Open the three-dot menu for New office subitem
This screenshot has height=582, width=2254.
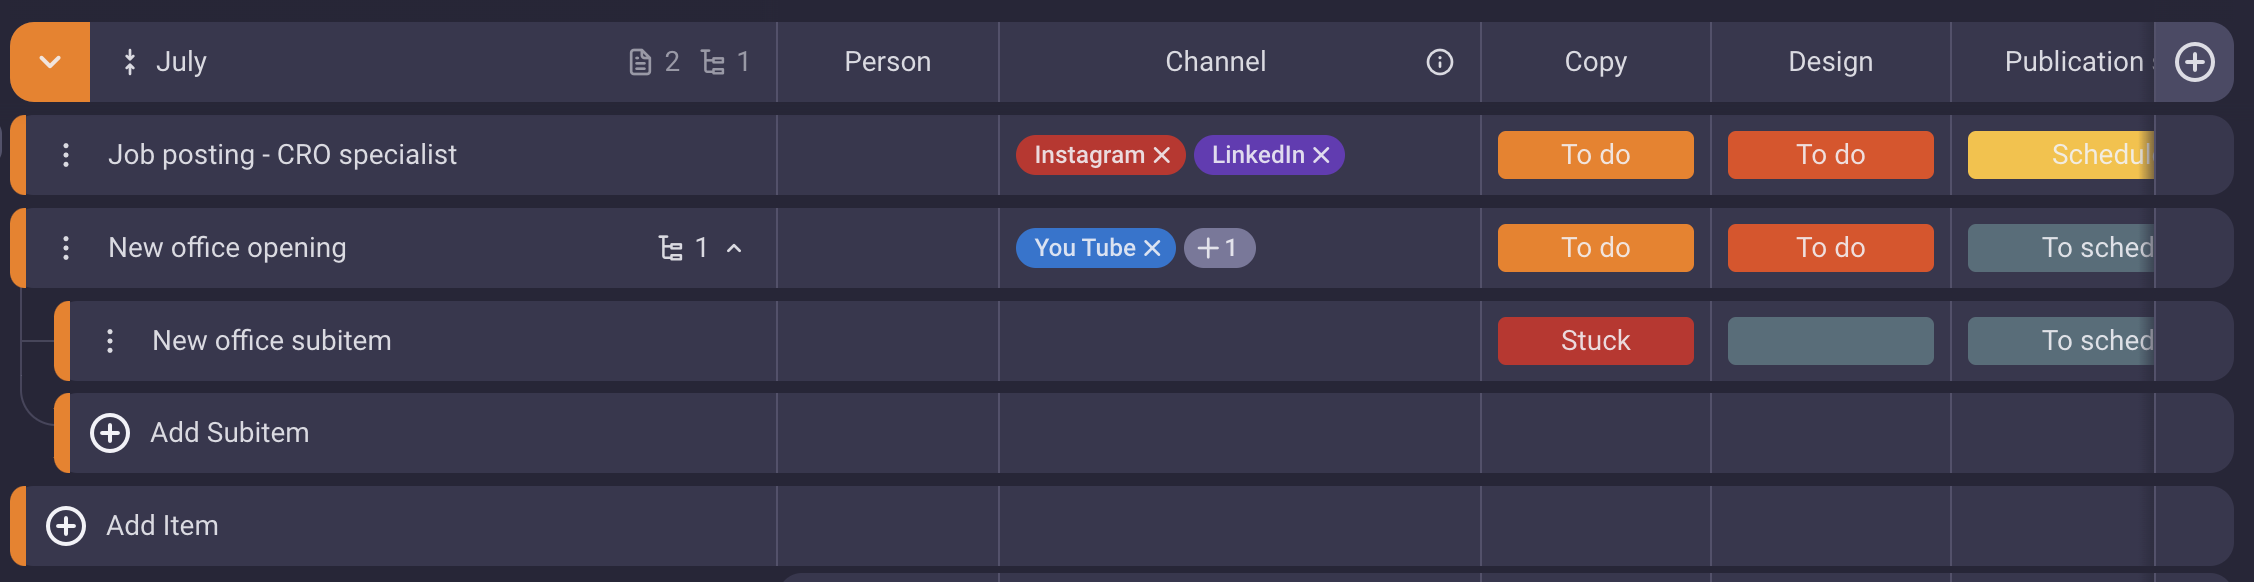tap(110, 341)
